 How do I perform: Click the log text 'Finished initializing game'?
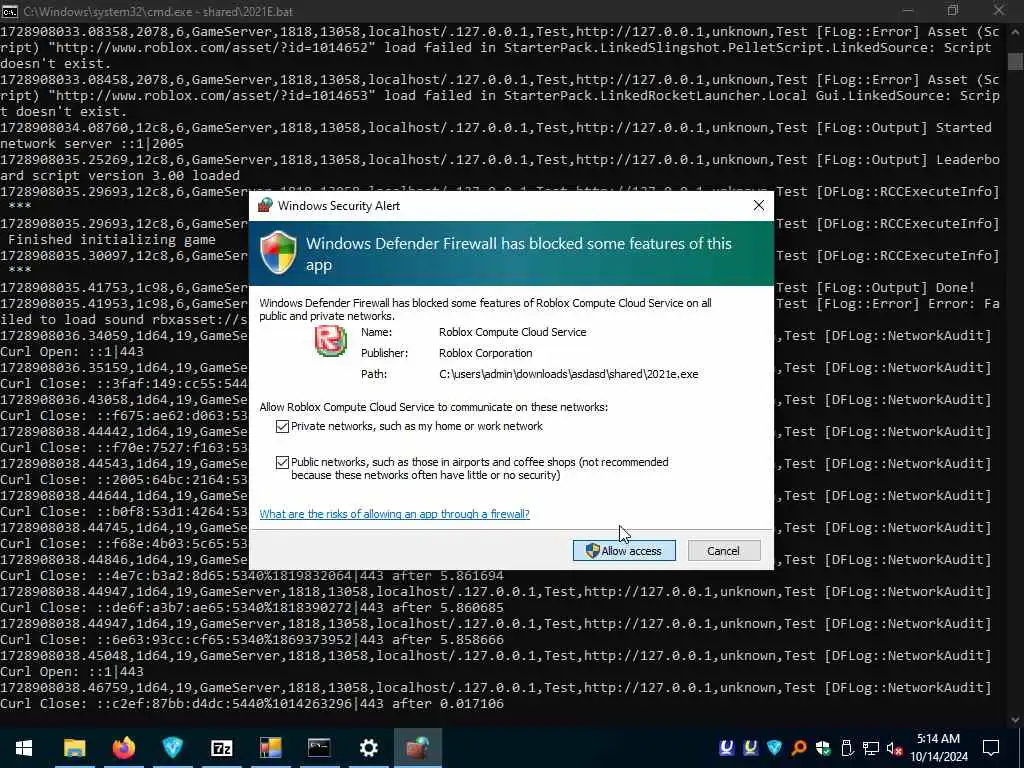(x=112, y=240)
